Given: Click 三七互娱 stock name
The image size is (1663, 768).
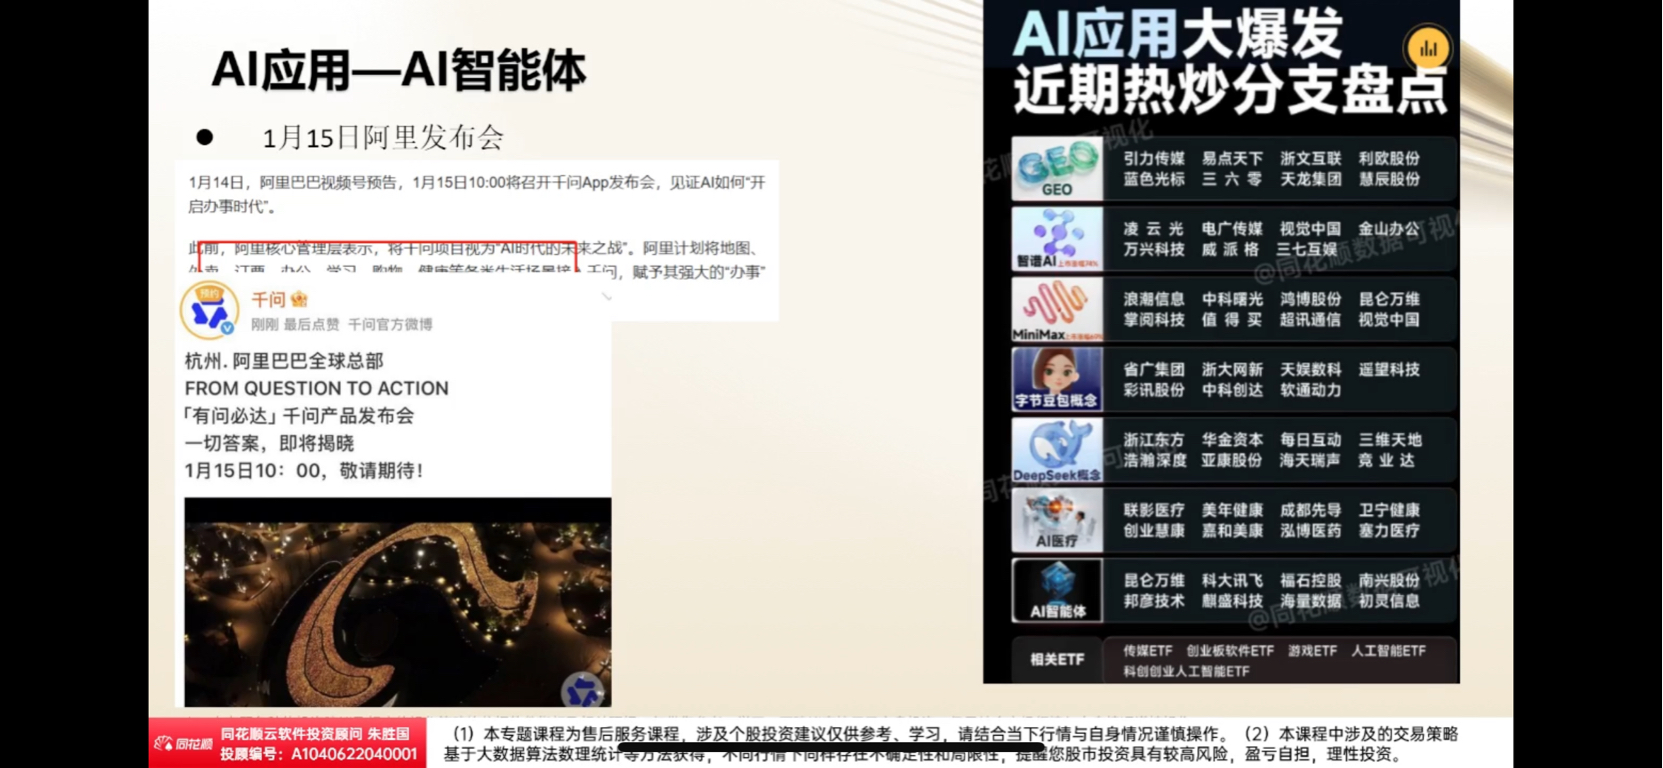Looking at the screenshot, I should point(1307,249).
